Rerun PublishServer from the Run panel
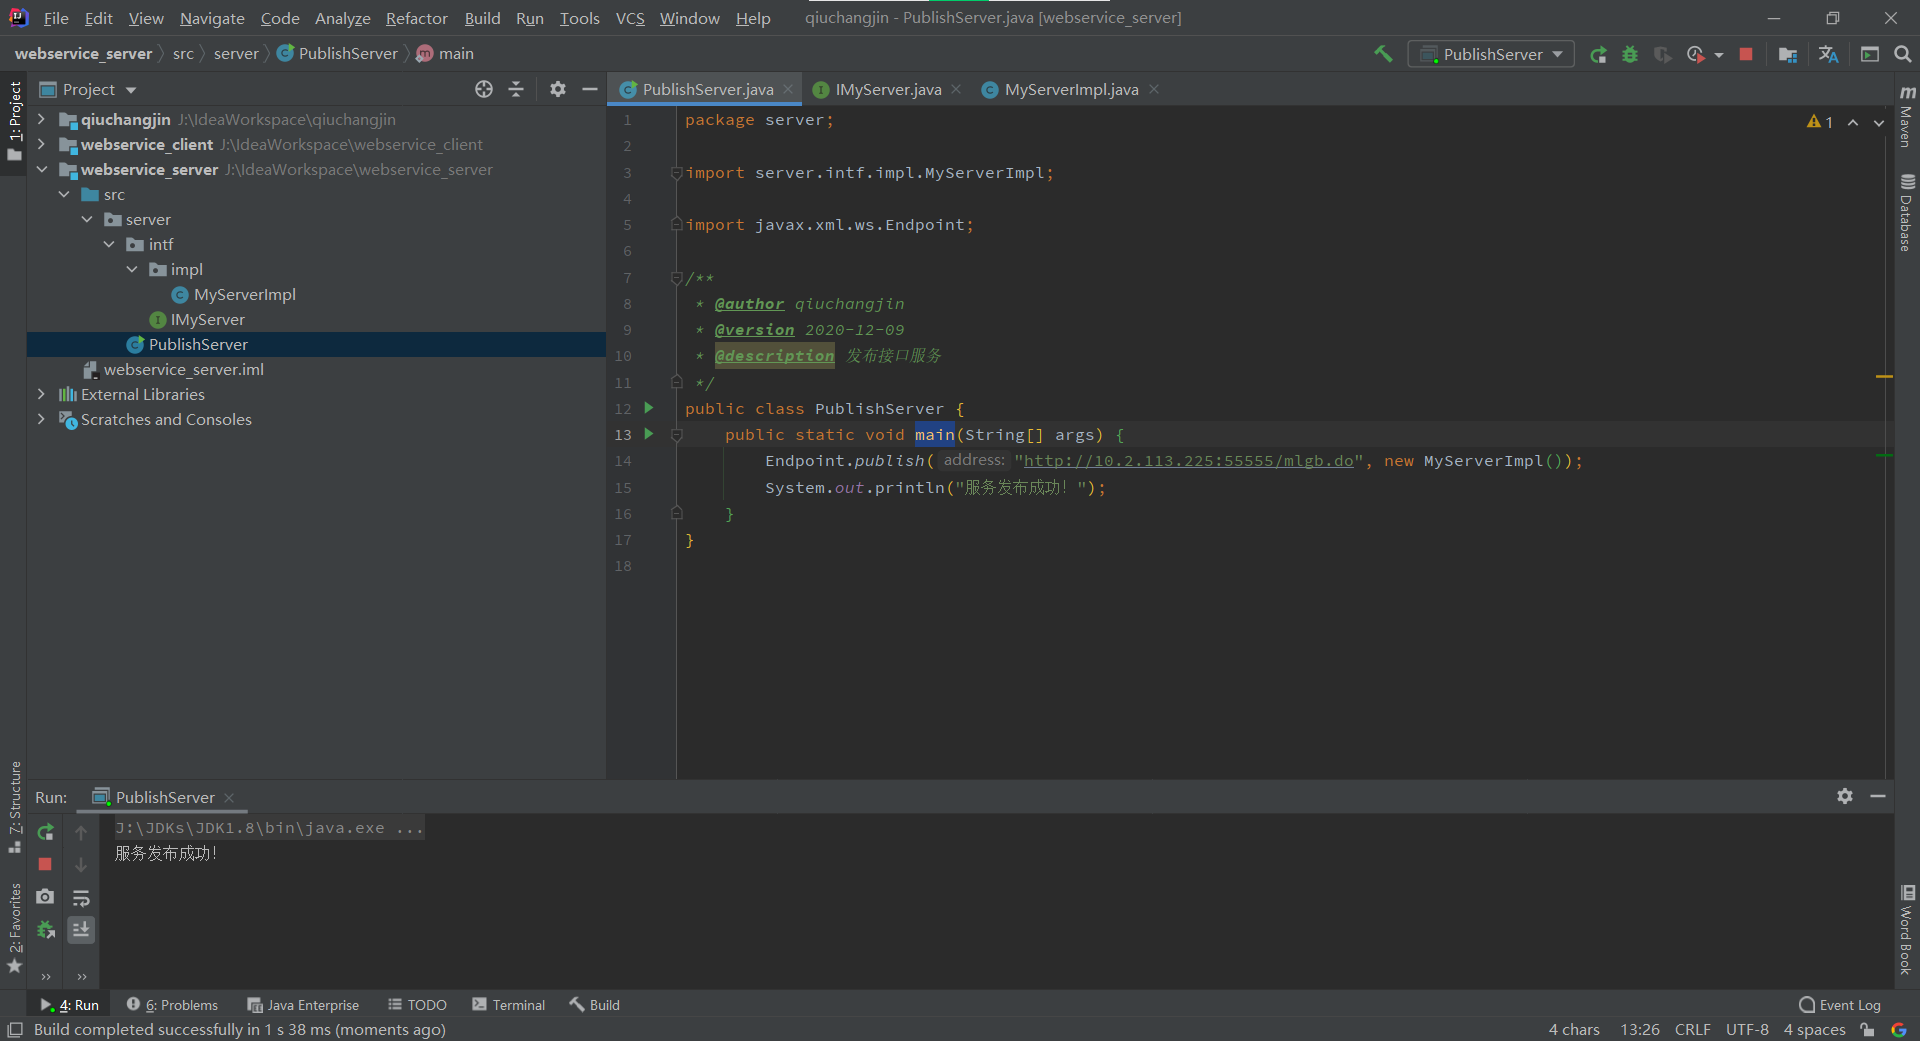 (45, 832)
